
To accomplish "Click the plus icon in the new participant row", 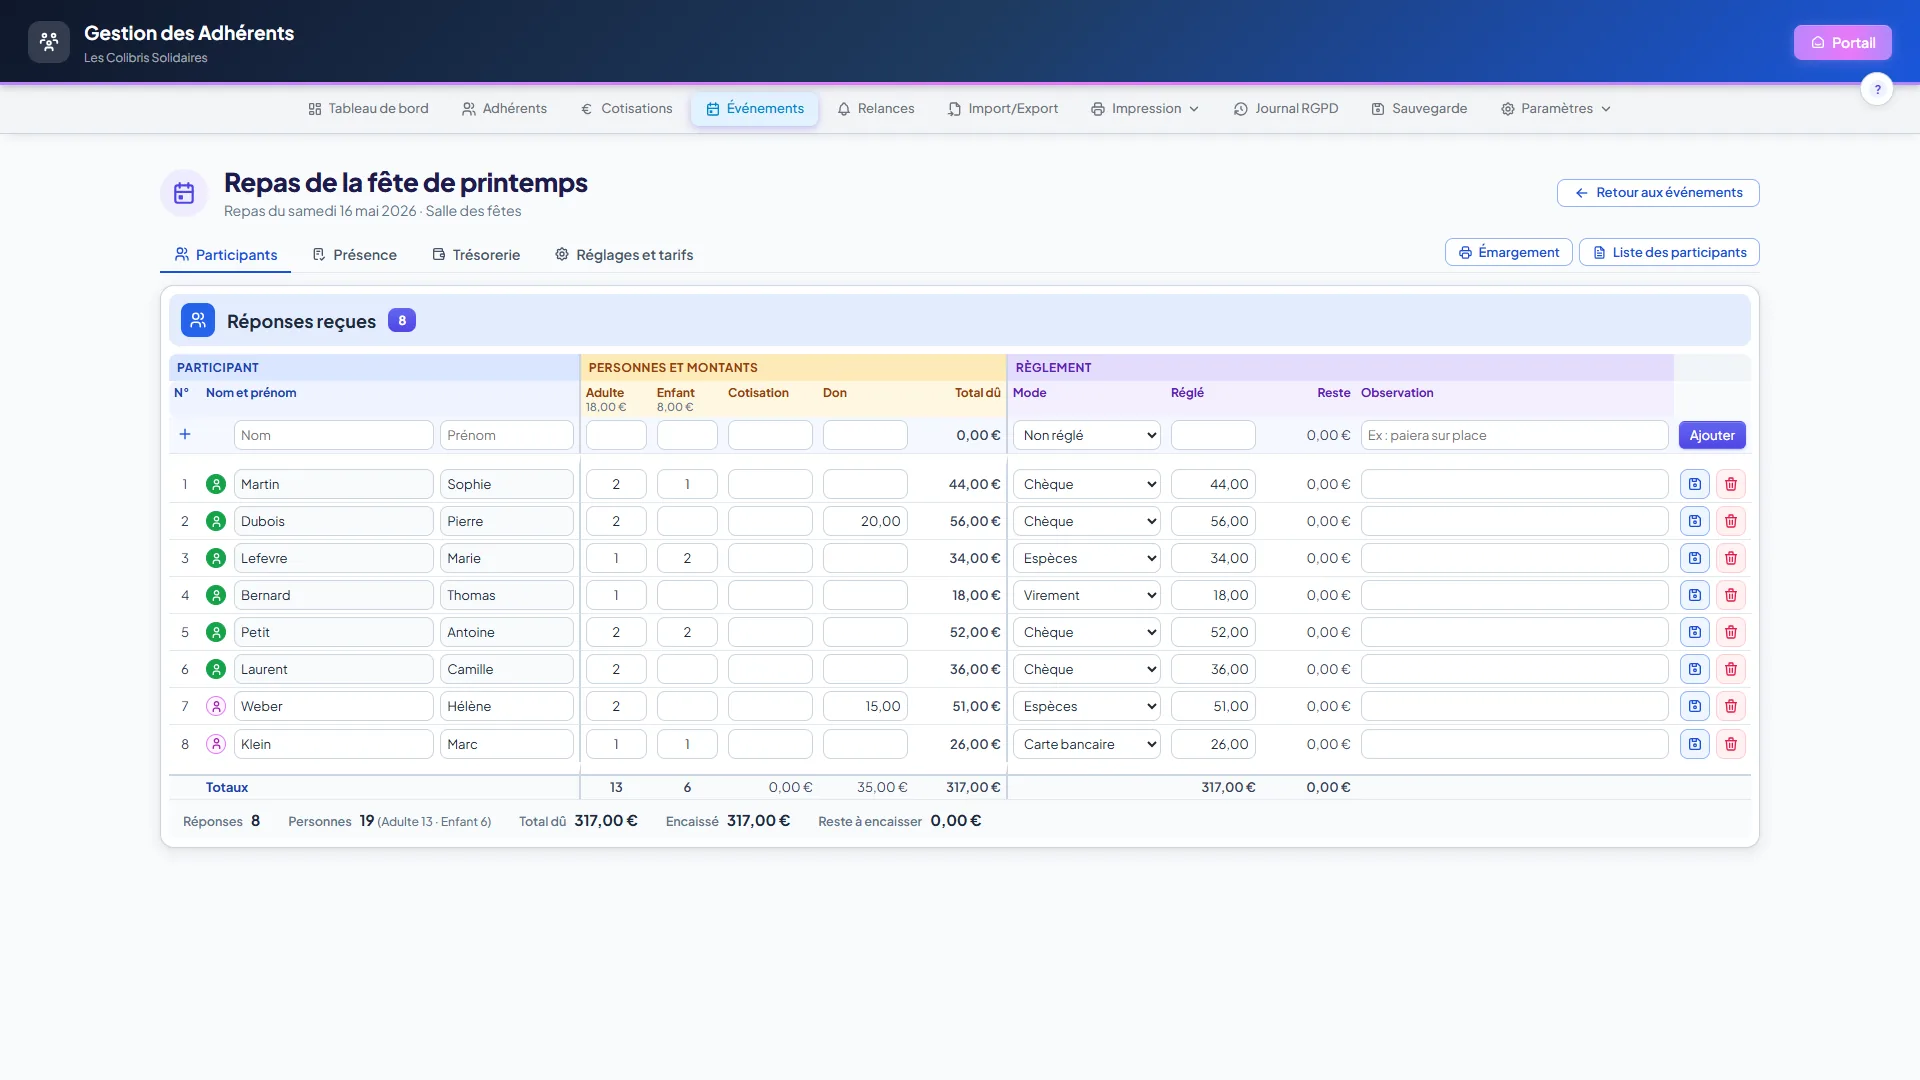I will (x=185, y=434).
